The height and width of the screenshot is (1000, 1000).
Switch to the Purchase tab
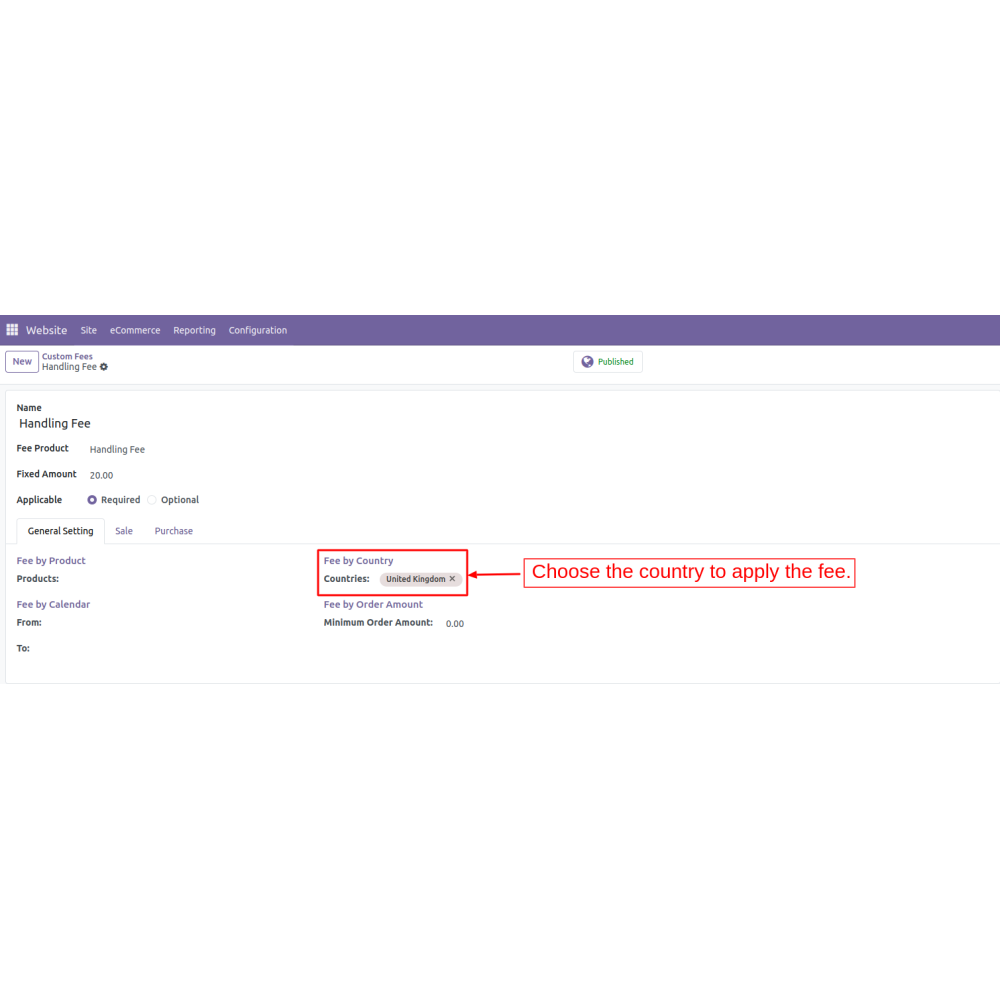click(x=173, y=531)
